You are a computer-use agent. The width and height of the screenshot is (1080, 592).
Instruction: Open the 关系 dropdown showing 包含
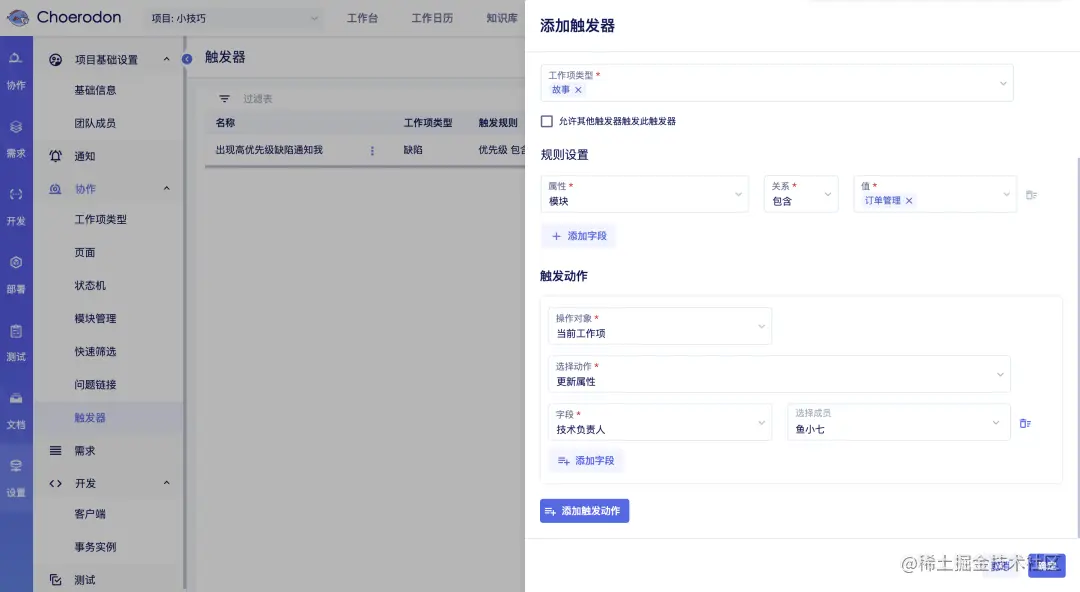coord(801,194)
